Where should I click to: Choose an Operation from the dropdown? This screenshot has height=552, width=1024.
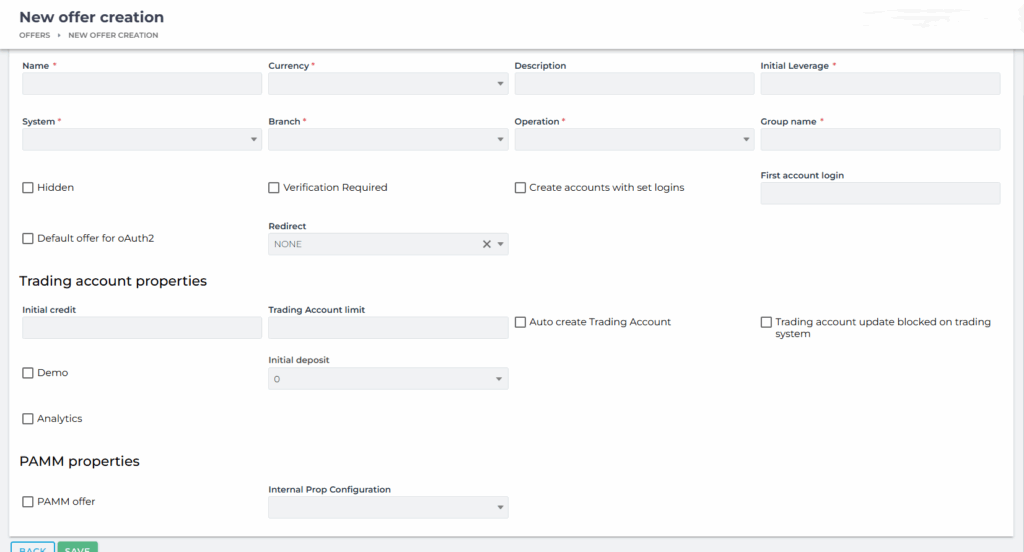(634, 140)
